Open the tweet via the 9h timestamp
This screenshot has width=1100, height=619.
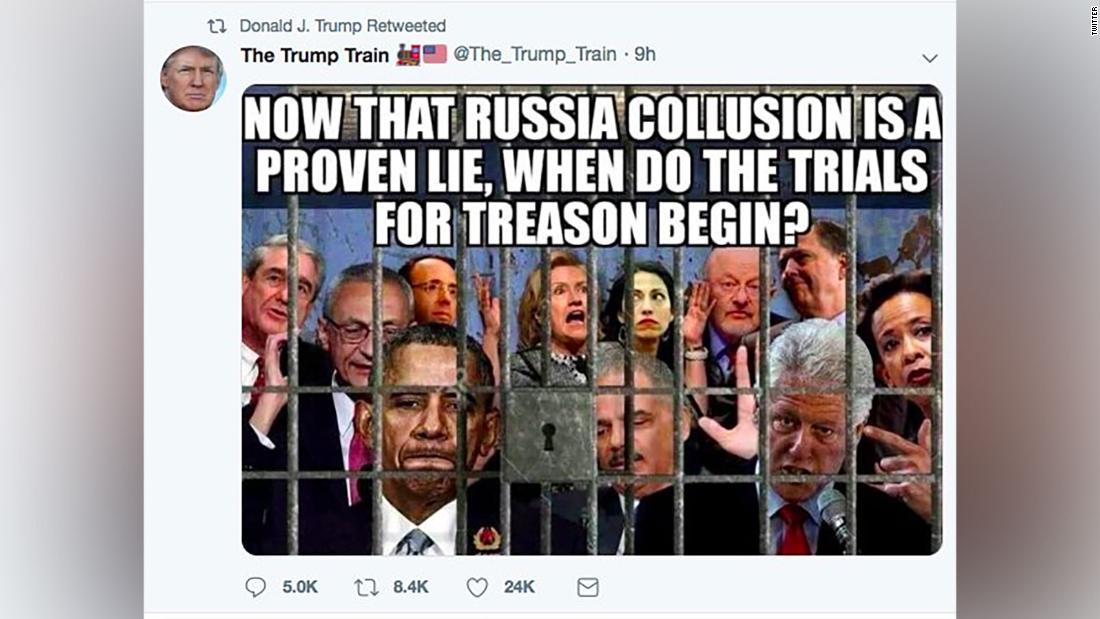click(645, 54)
